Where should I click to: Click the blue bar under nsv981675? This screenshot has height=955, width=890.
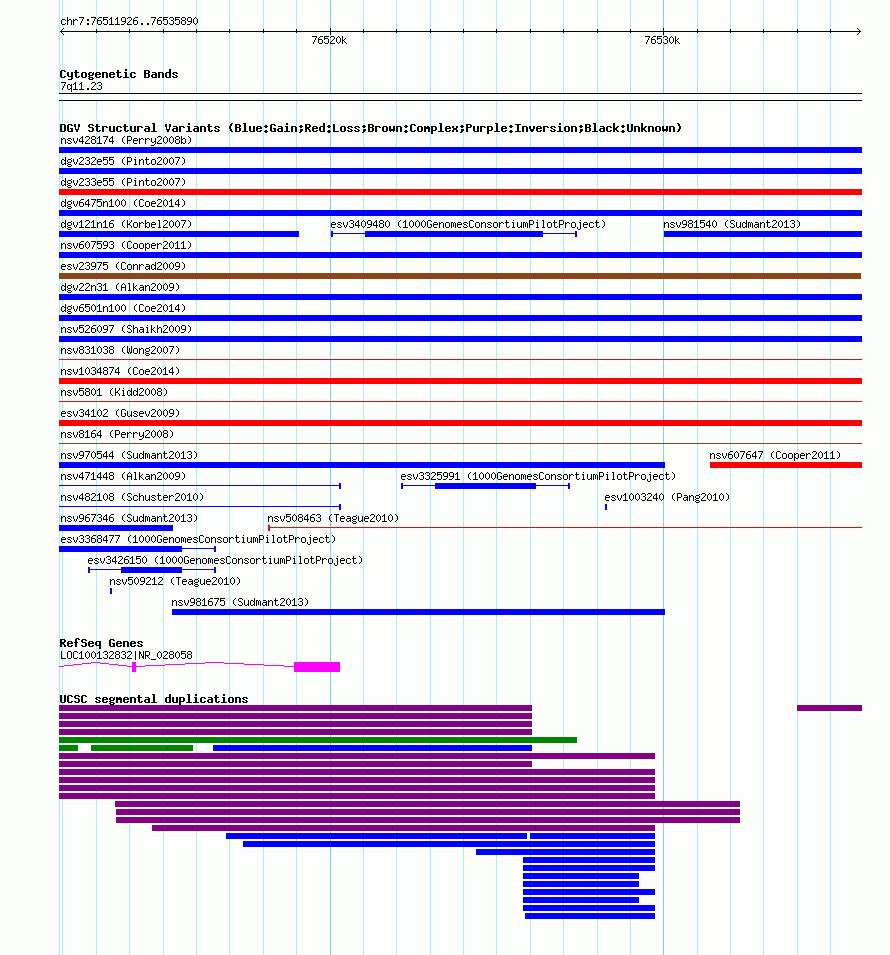[x=418, y=612]
